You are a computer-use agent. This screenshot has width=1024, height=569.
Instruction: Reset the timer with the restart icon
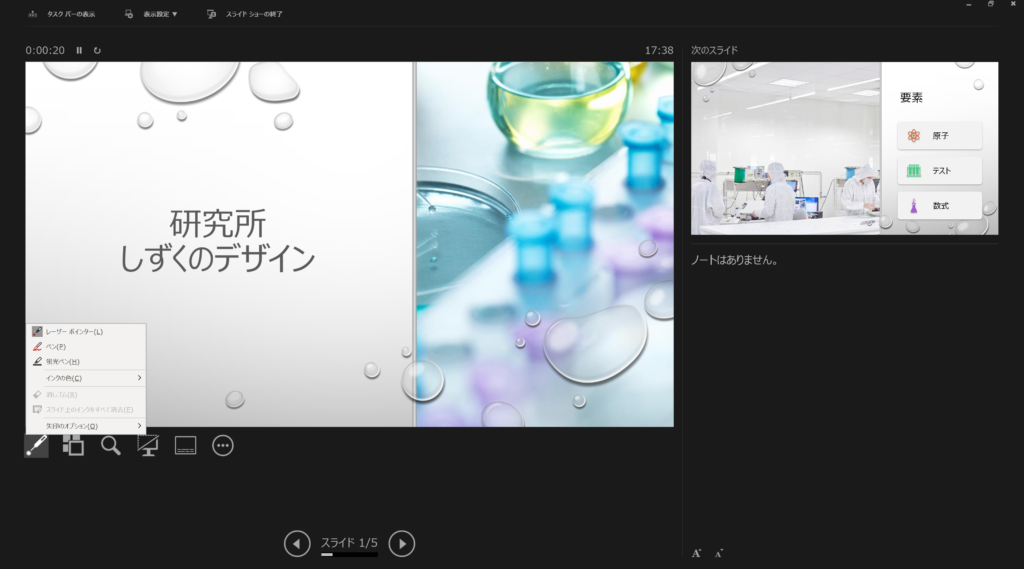[x=97, y=50]
